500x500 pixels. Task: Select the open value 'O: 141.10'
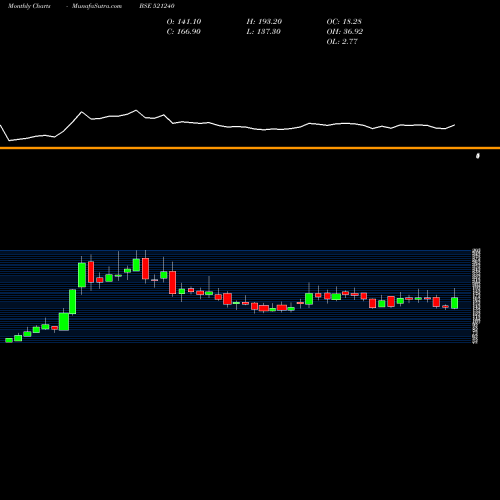click(x=184, y=22)
